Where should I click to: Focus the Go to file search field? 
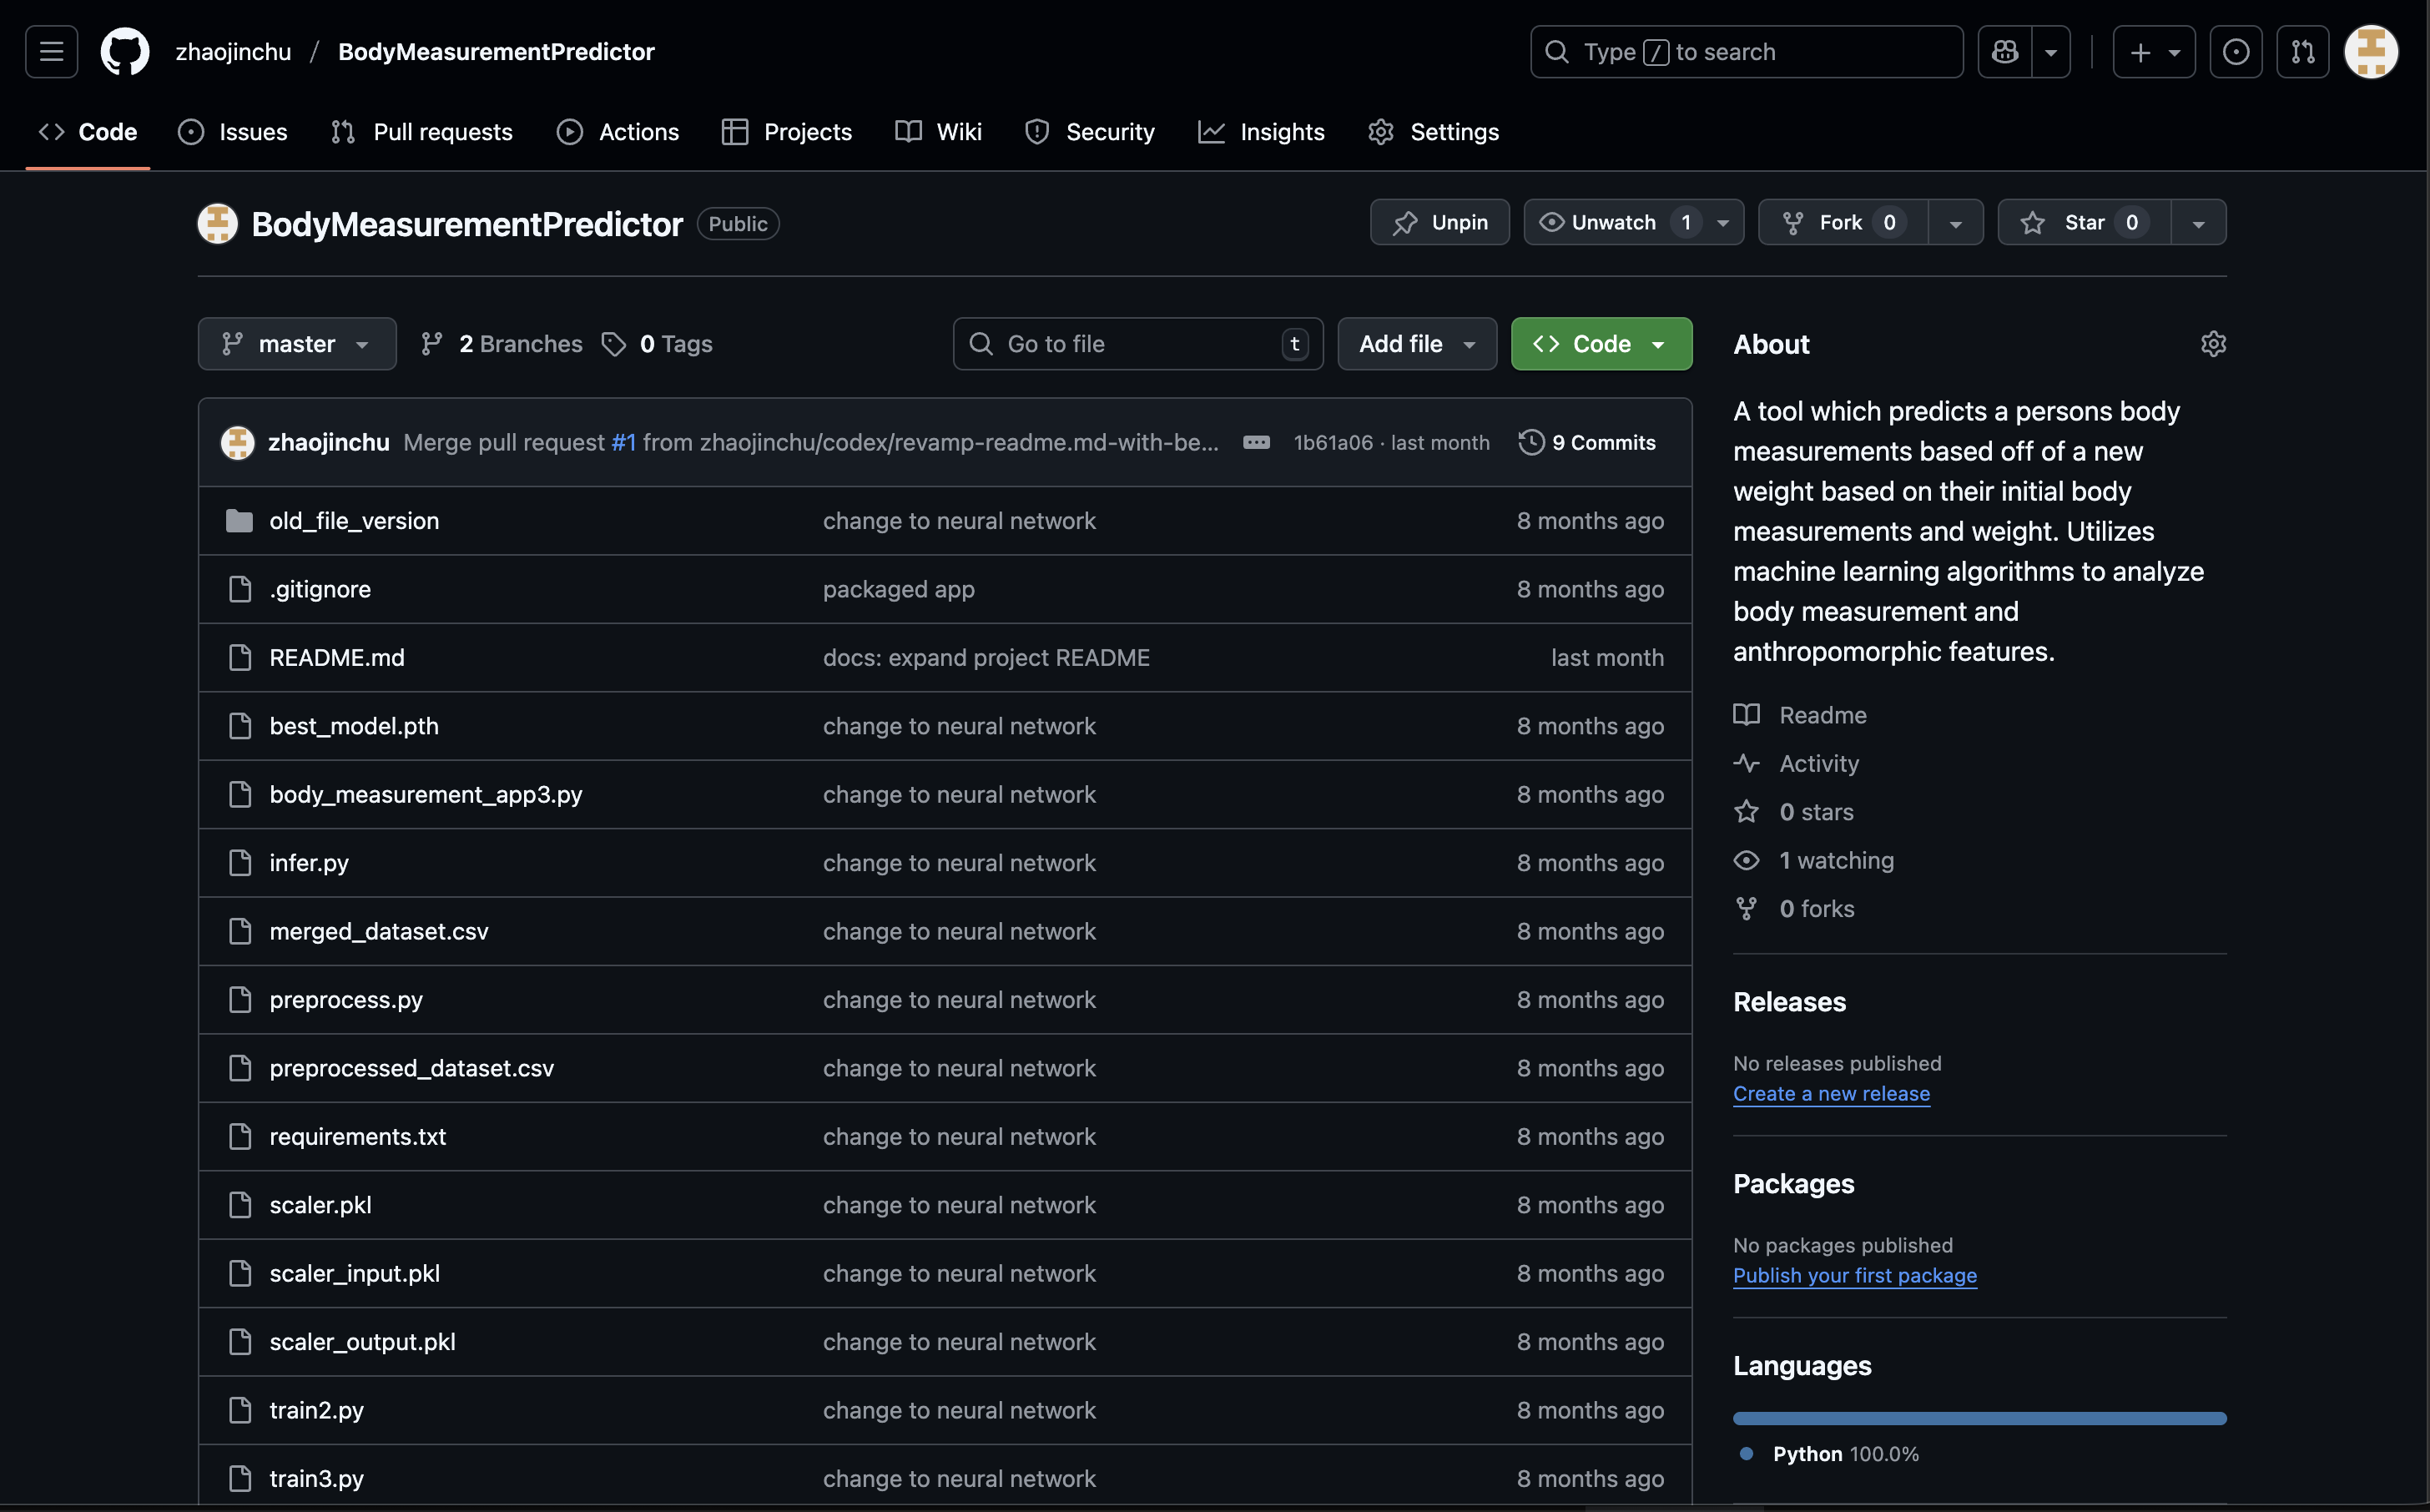[x=1138, y=344]
